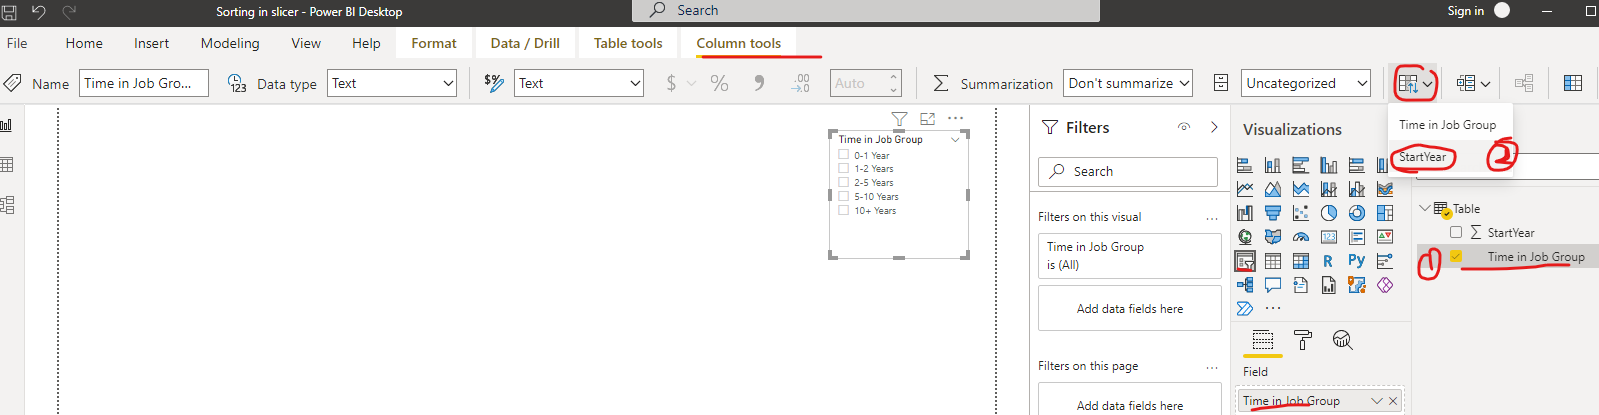Select the Area chart visualization
This screenshot has height=415, width=1599.
point(1273,189)
